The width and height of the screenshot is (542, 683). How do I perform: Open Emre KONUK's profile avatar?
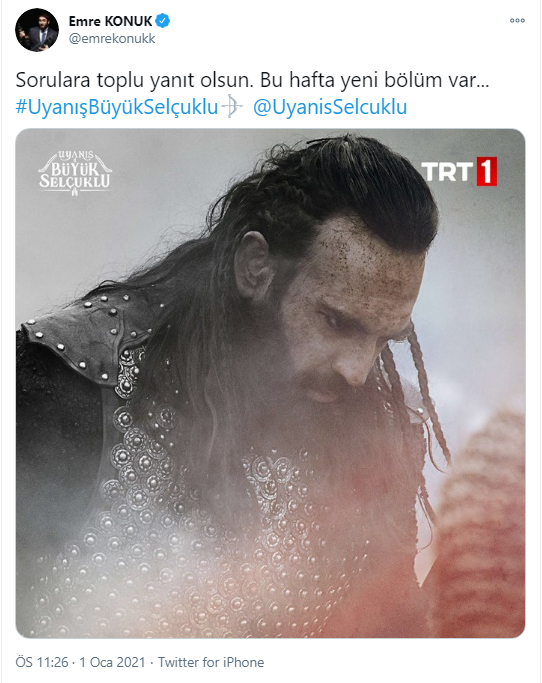coord(37,30)
